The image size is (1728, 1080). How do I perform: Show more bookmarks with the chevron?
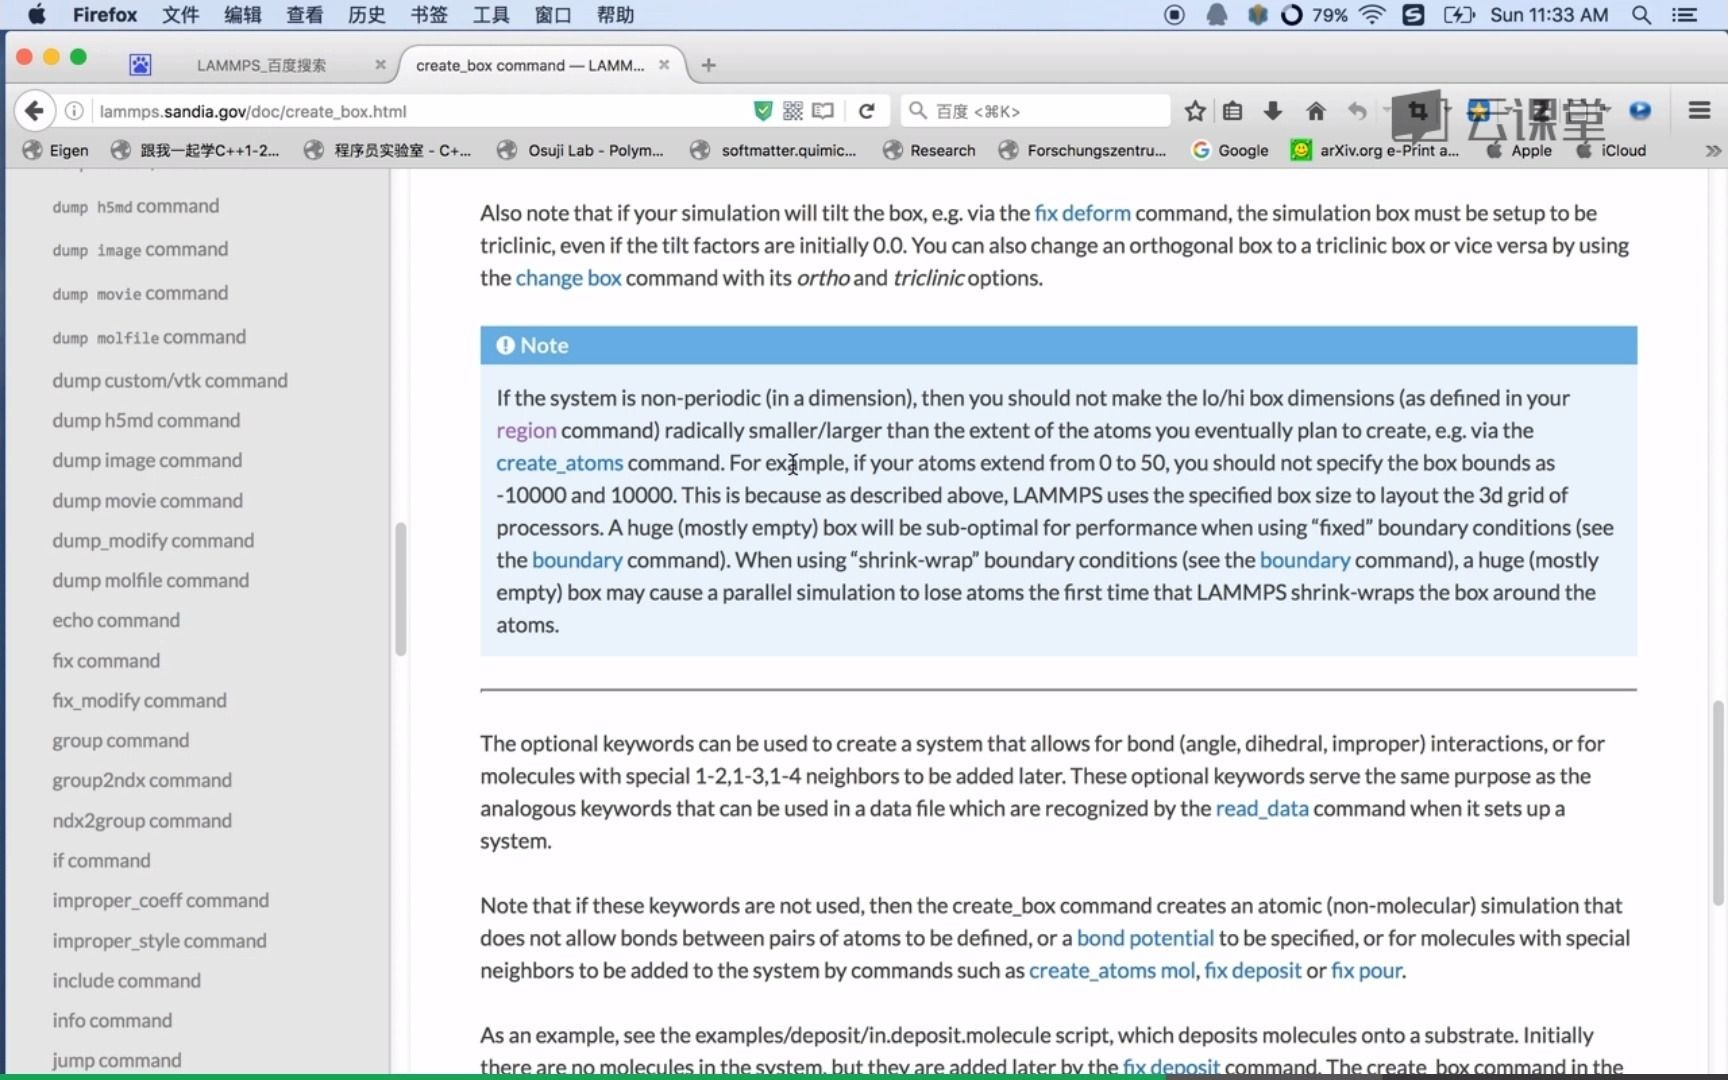click(x=1713, y=150)
